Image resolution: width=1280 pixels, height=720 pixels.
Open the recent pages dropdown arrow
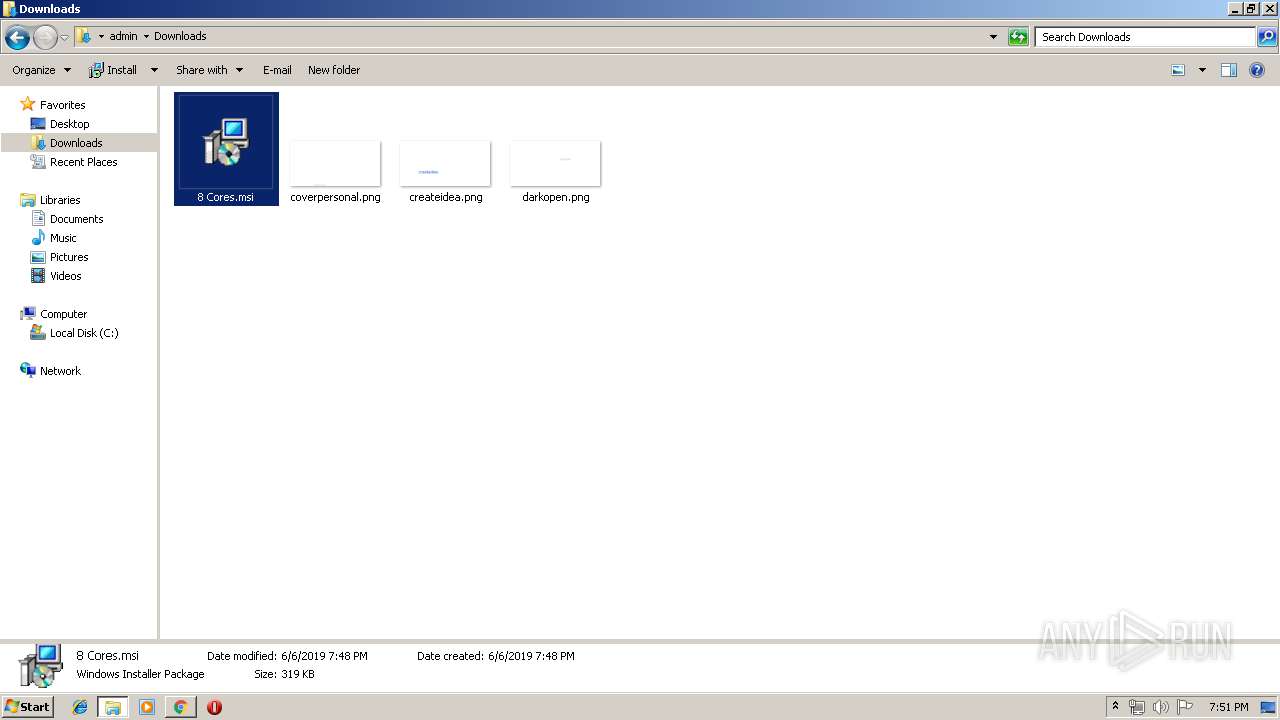65,38
